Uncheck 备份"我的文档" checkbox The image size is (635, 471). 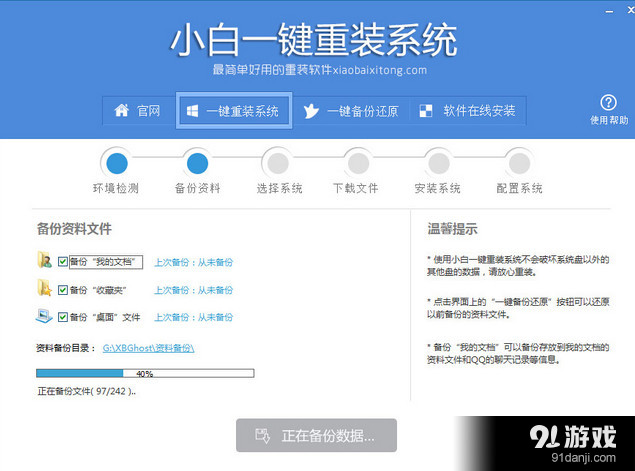click(62, 262)
